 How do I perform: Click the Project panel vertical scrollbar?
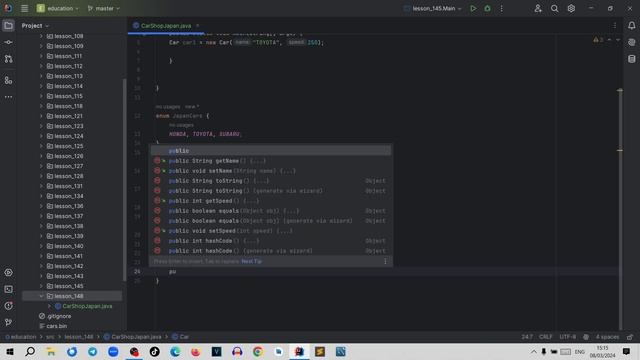[x=124, y=180]
